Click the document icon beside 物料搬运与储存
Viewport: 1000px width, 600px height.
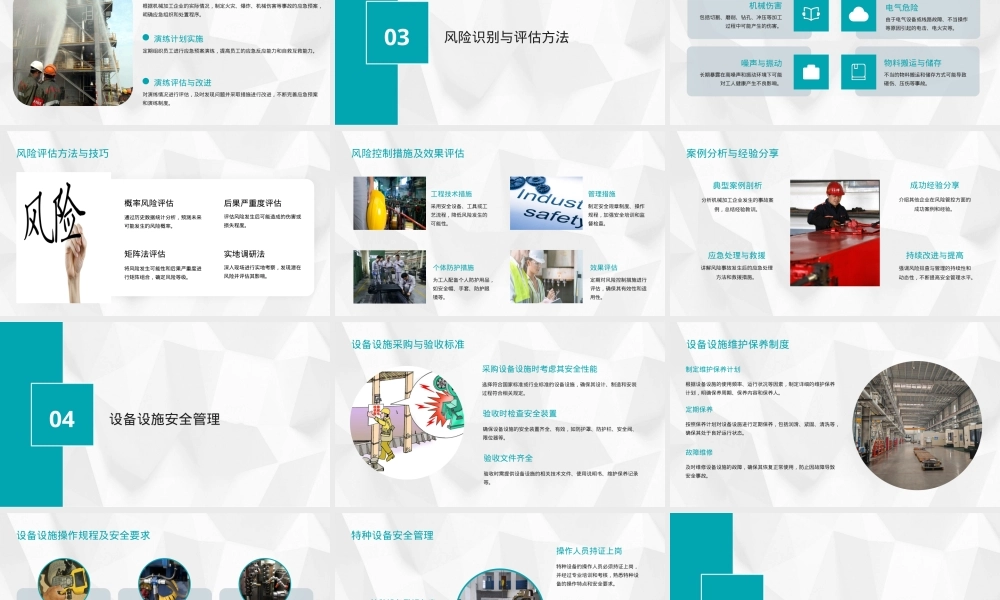[858, 71]
